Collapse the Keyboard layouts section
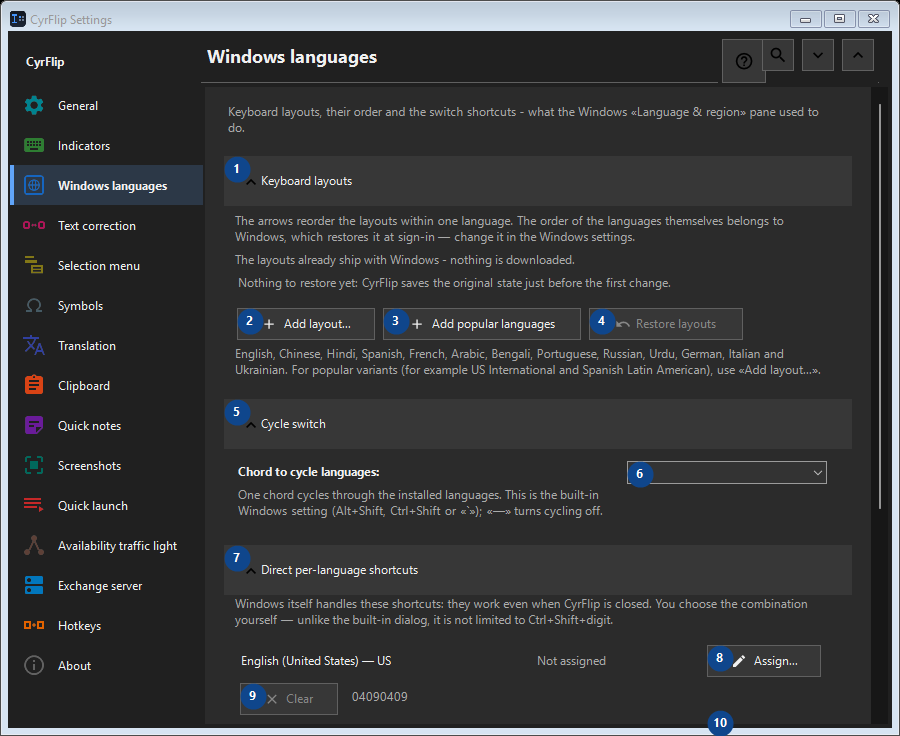The width and height of the screenshot is (900, 736). pyautogui.click(x=537, y=181)
